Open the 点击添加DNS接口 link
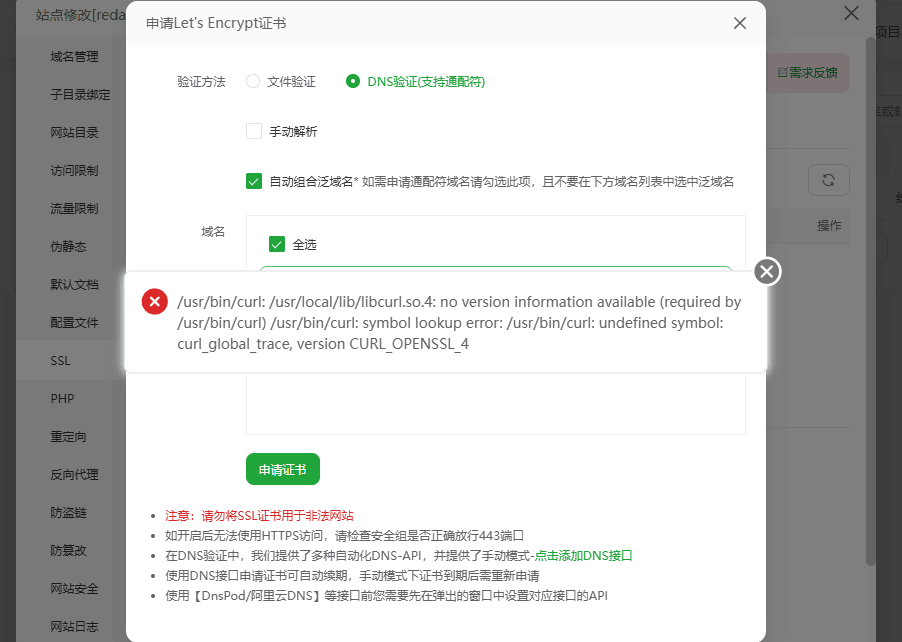902x642 pixels. click(581, 554)
